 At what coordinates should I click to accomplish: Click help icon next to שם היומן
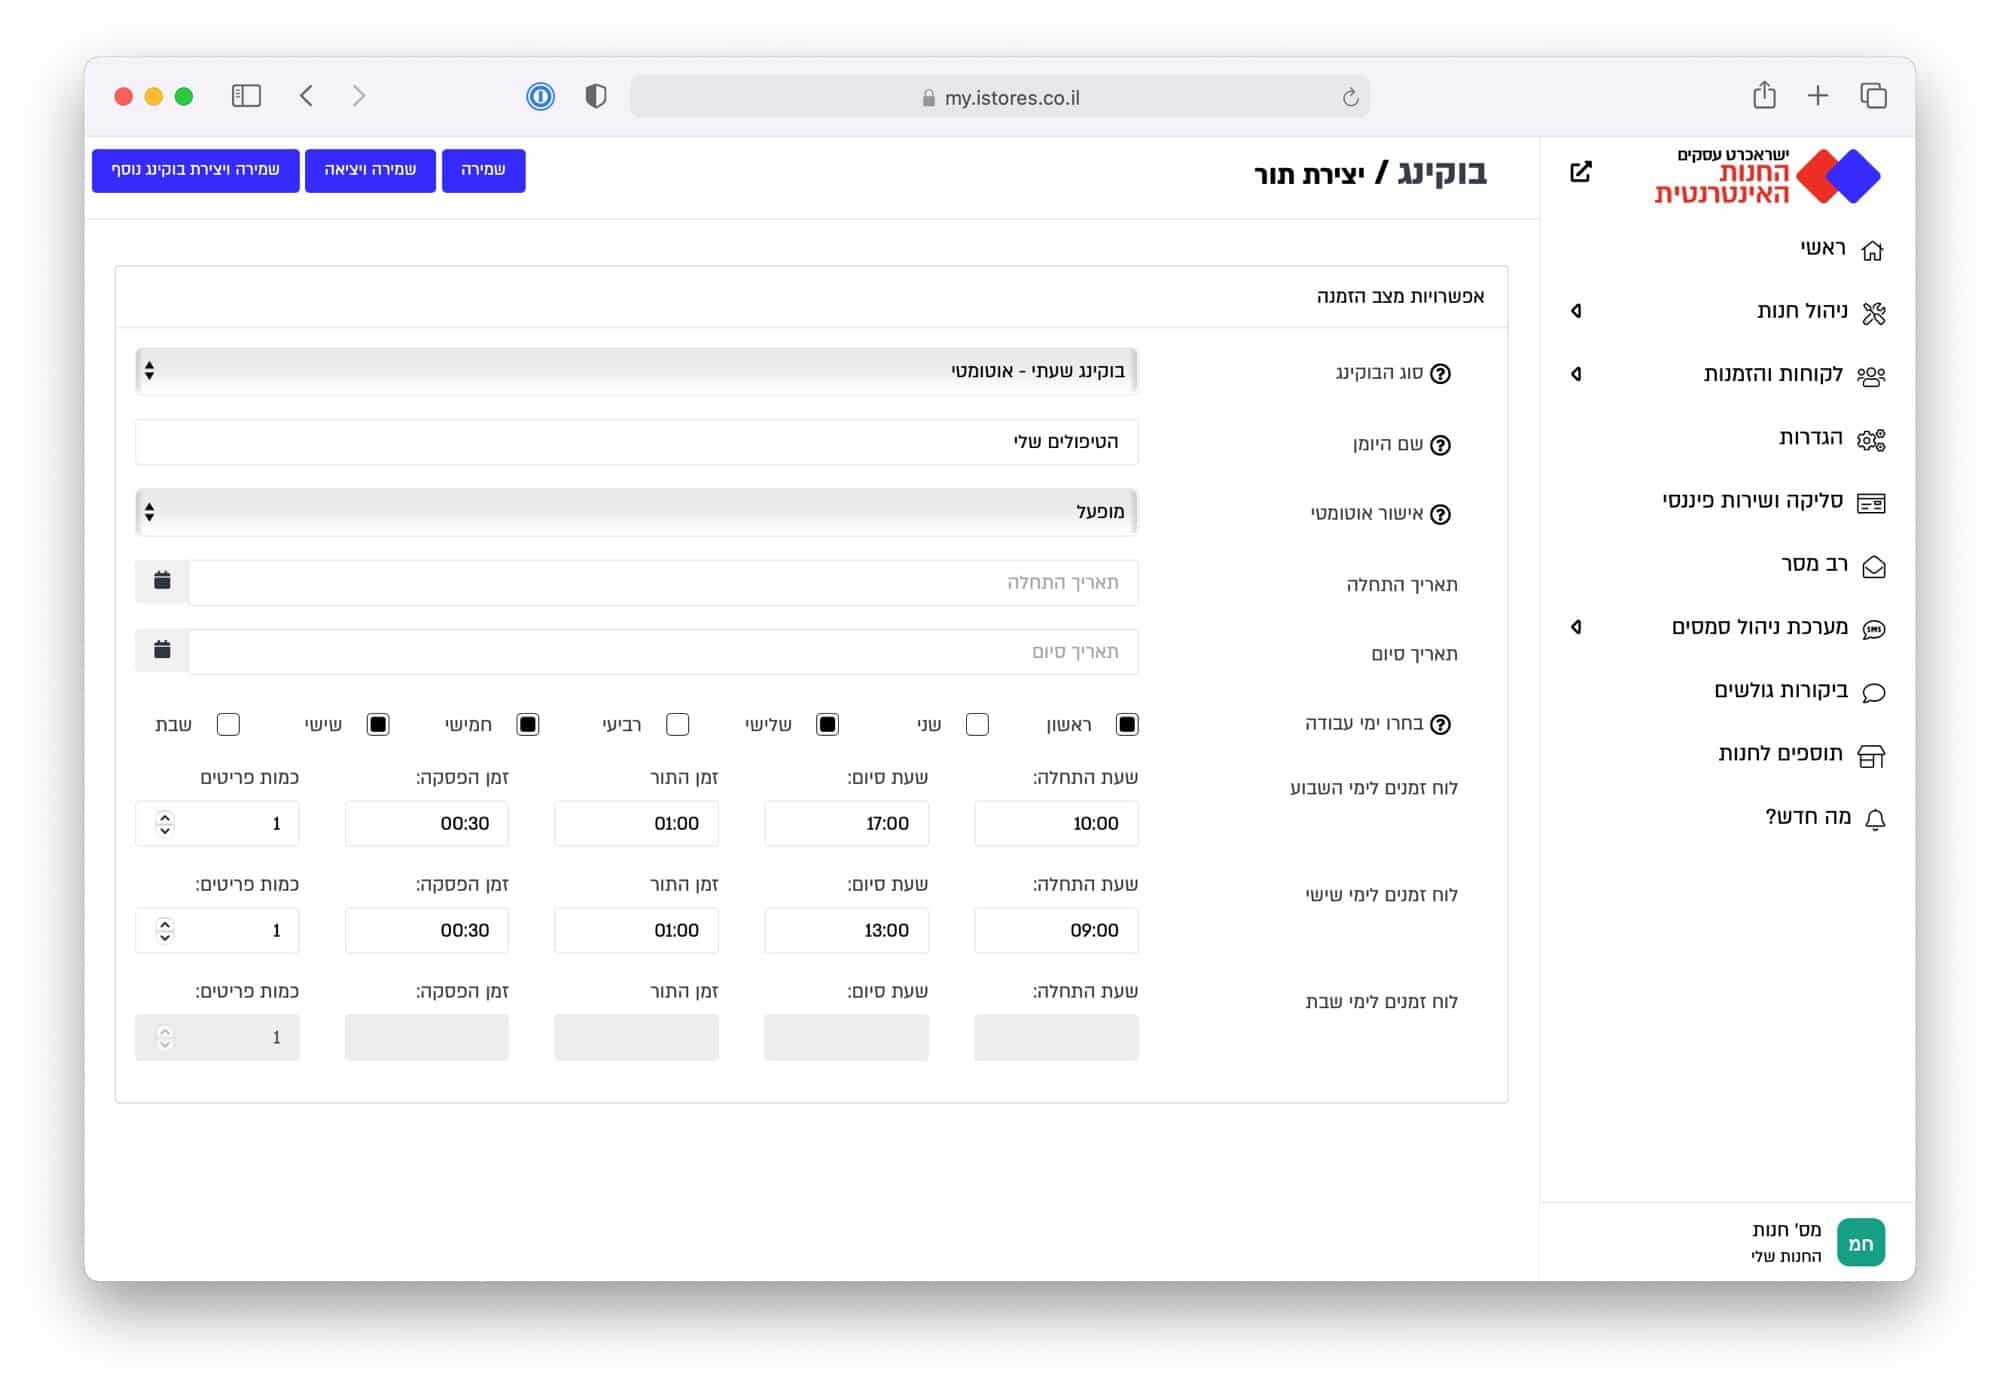coord(1440,445)
